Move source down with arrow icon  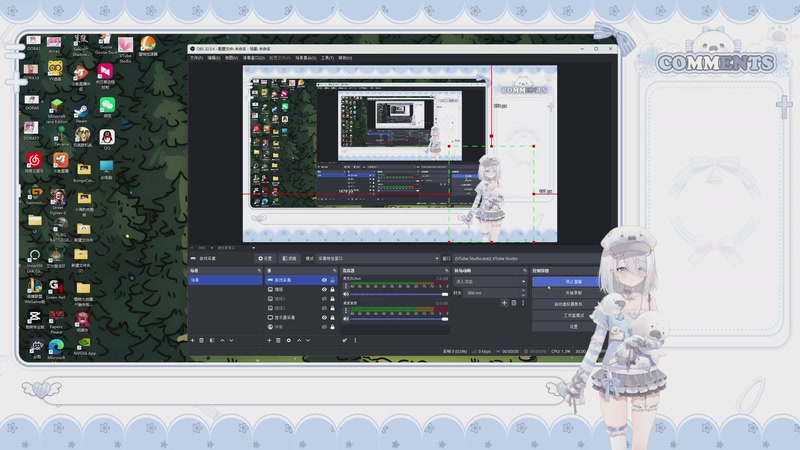[x=308, y=340]
